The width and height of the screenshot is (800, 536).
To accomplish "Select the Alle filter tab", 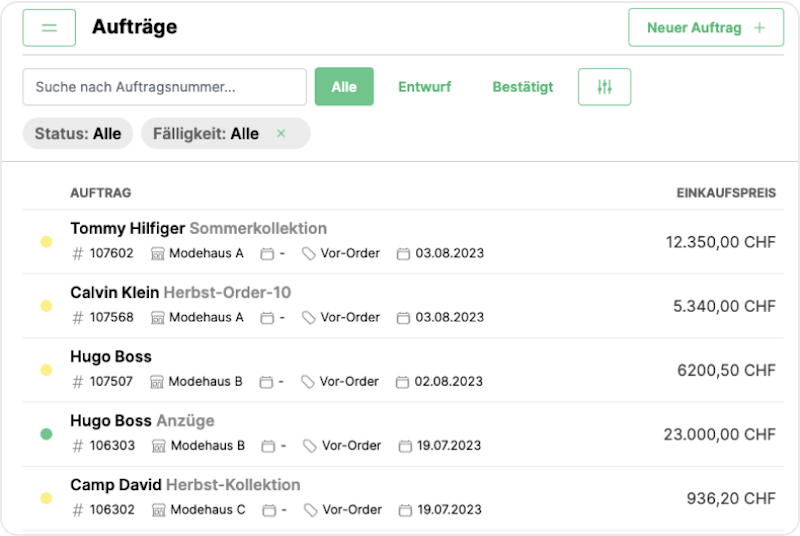I will coord(344,87).
